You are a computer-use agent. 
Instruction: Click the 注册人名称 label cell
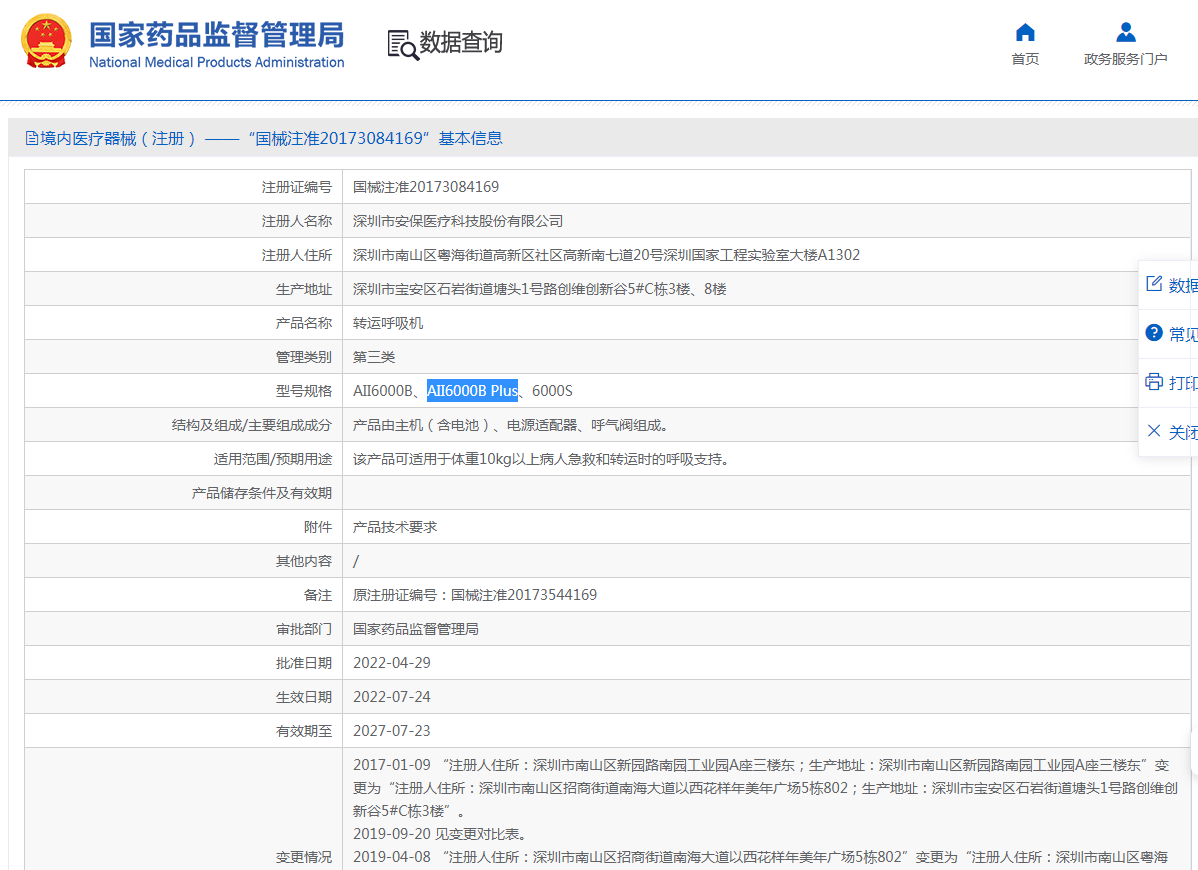[183, 222]
